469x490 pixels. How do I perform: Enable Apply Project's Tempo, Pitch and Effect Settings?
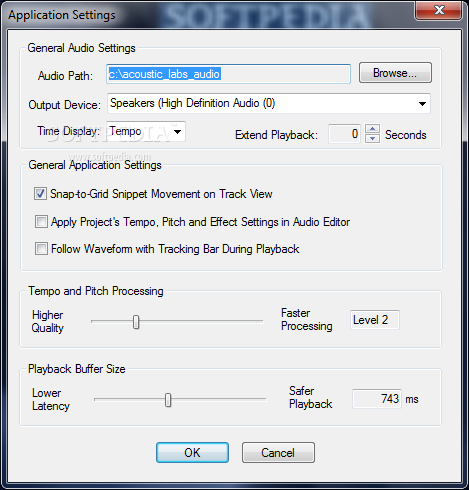tap(41, 222)
